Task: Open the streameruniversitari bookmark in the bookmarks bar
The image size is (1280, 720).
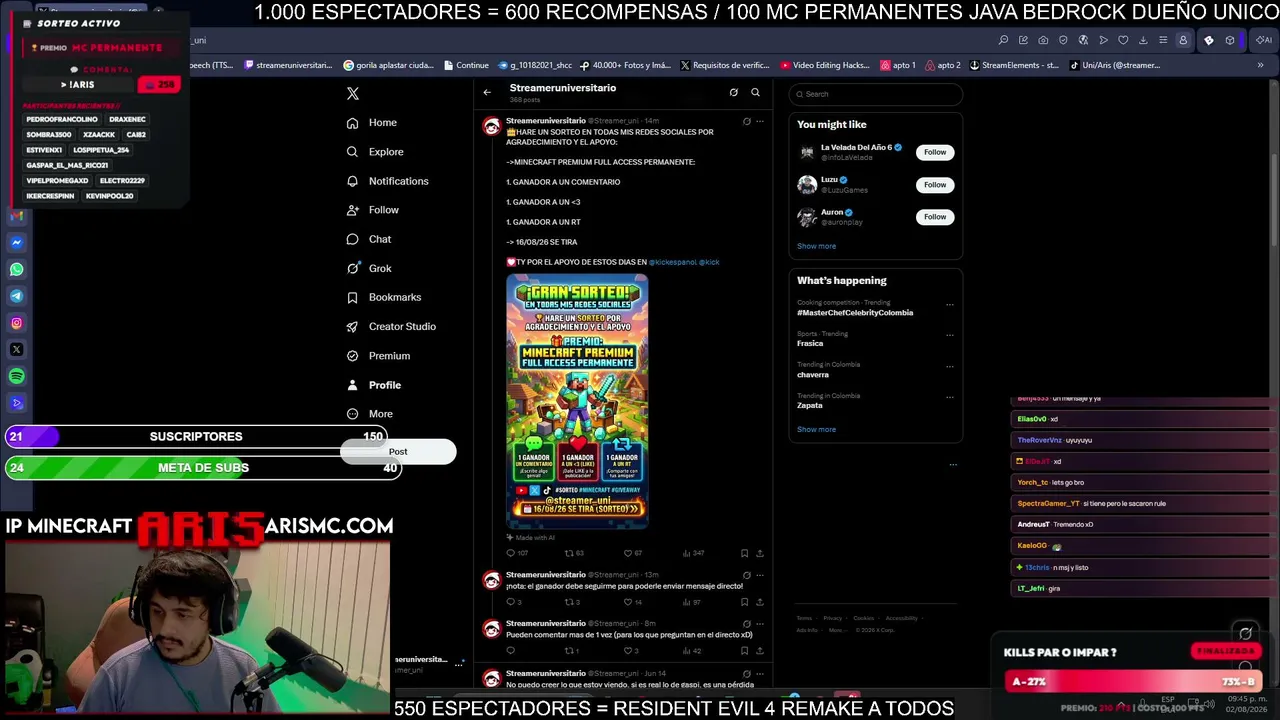Action: tap(288, 65)
